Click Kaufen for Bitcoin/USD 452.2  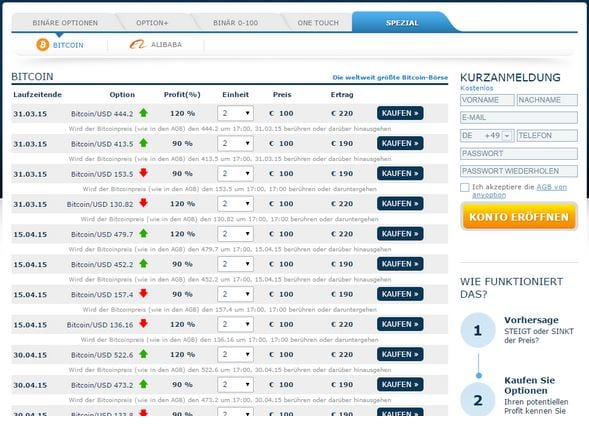pyautogui.click(x=400, y=264)
